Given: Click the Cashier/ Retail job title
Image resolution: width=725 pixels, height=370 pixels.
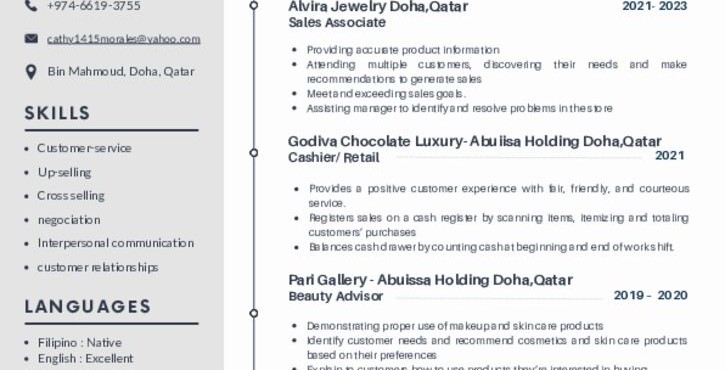Looking at the screenshot, I should tap(334, 158).
